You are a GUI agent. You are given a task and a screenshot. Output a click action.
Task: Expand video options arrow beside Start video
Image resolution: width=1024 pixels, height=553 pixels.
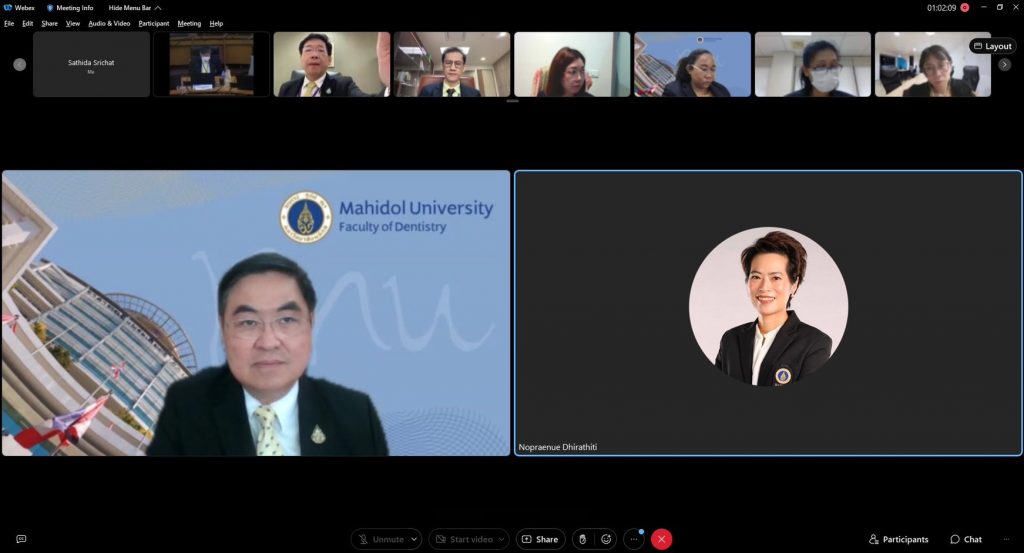[x=502, y=539]
